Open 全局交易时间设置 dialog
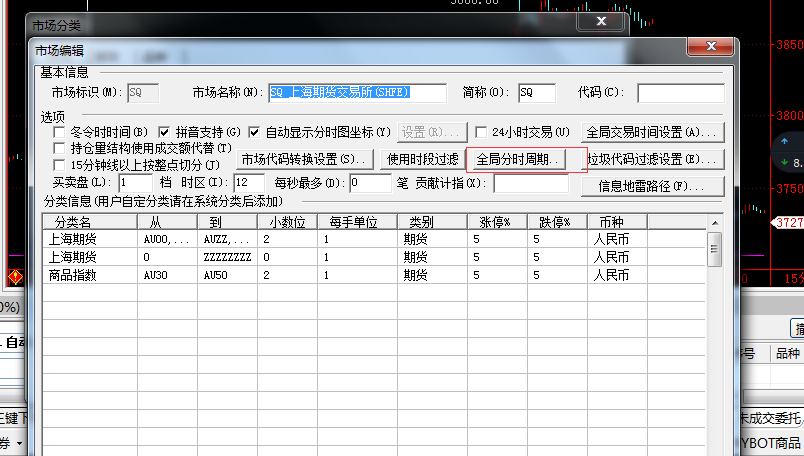 tap(652, 132)
